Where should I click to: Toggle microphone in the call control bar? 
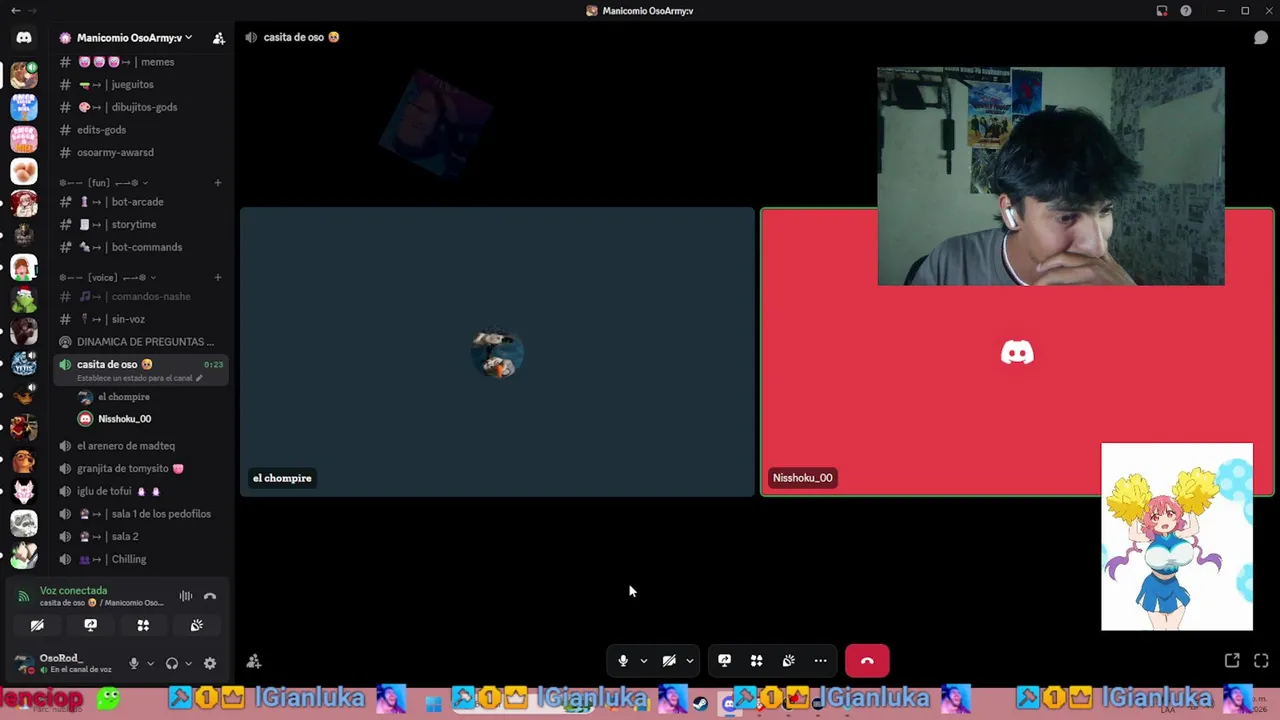click(x=623, y=661)
